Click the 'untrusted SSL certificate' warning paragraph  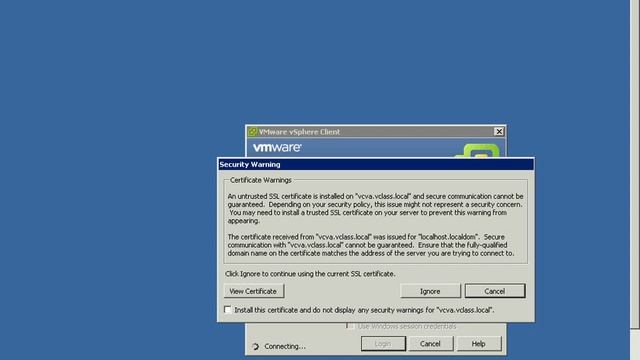376,209
